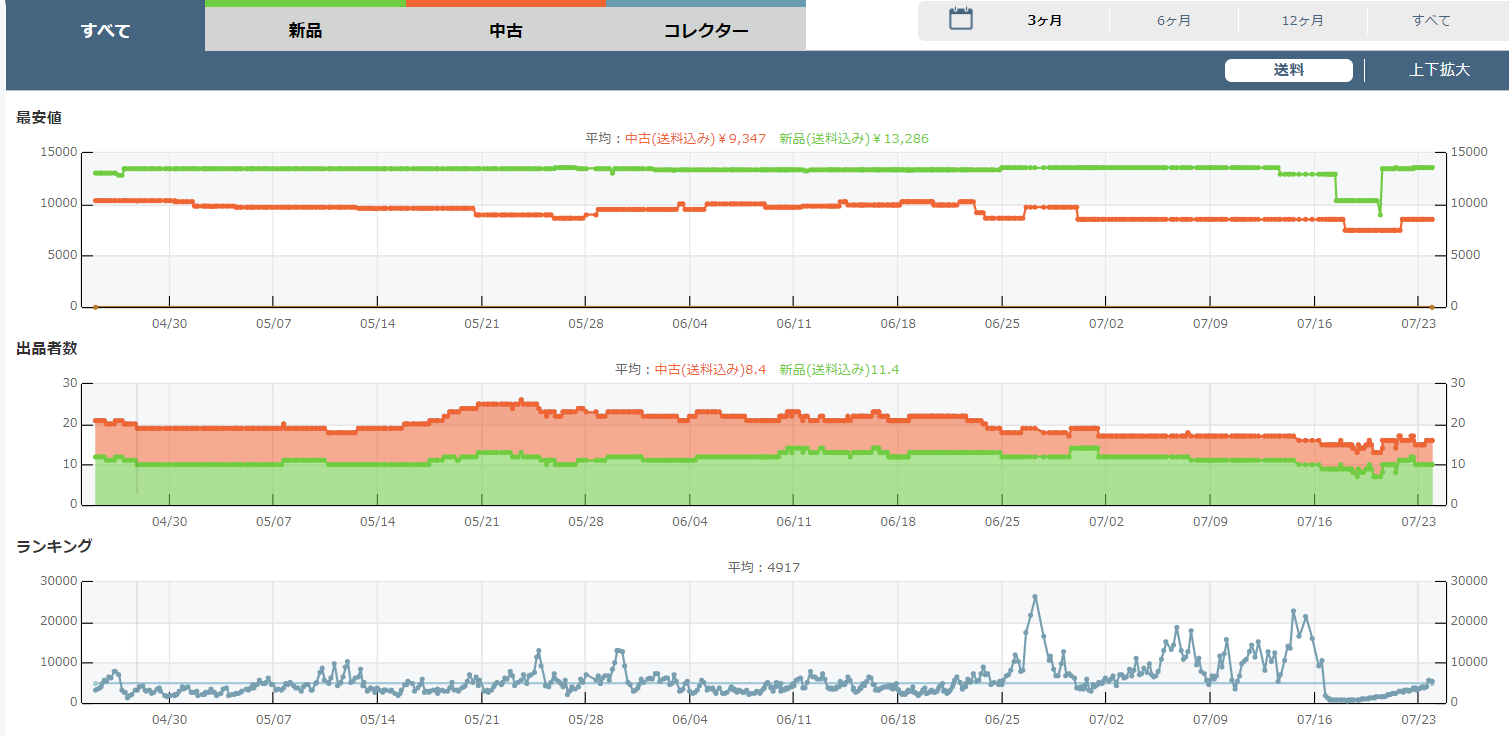Choose the すべて period right of 12ヶ月
This screenshot has height=736, width=1509.
(x=1431, y=21)
